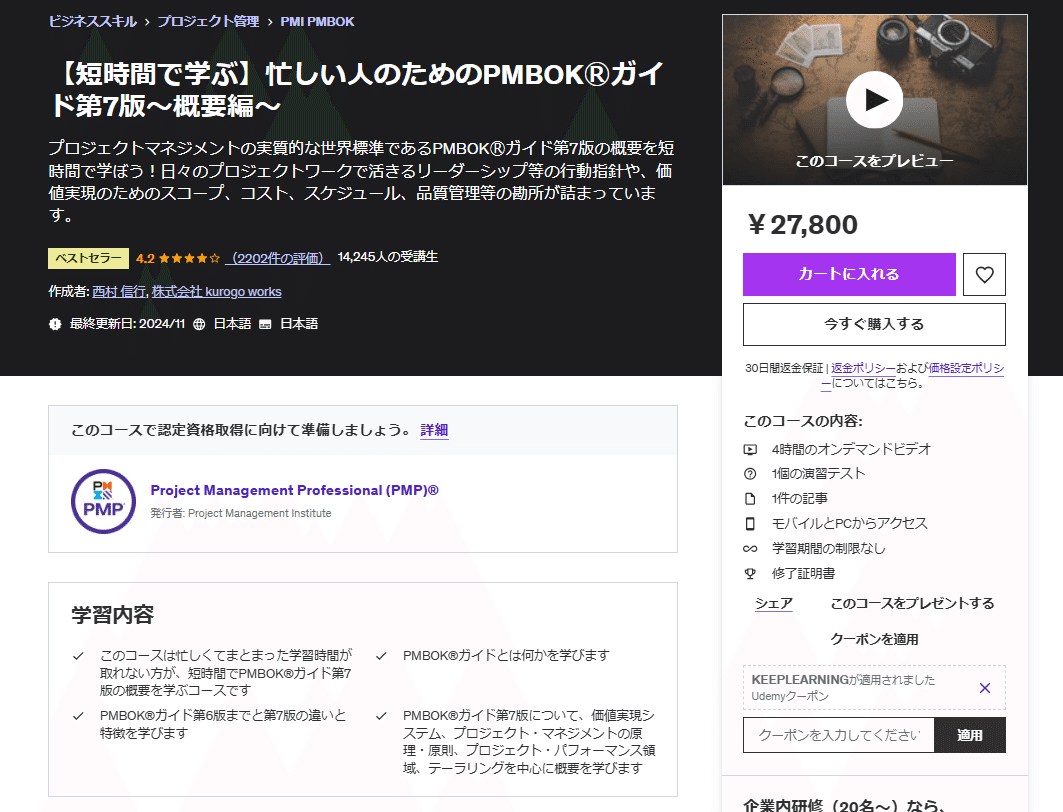Open ビジネススキル breadcrumb link

point(92,22)
